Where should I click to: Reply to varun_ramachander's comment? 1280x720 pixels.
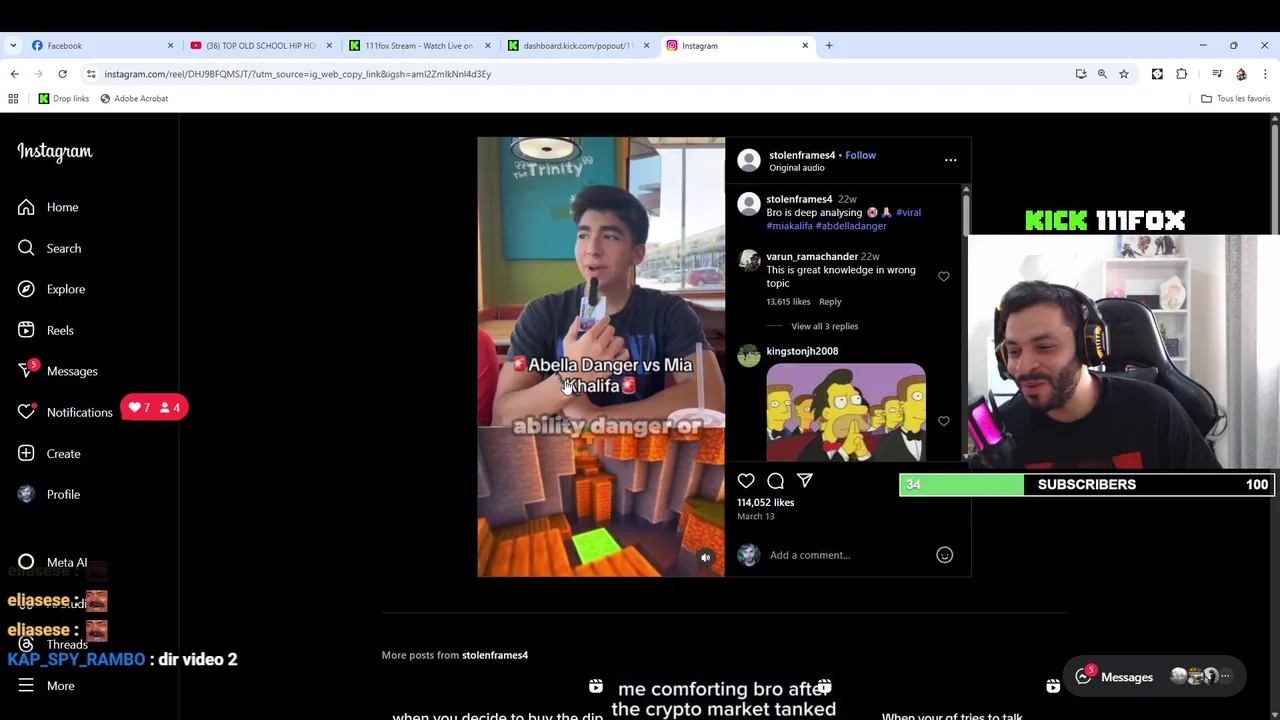(830, 301)
